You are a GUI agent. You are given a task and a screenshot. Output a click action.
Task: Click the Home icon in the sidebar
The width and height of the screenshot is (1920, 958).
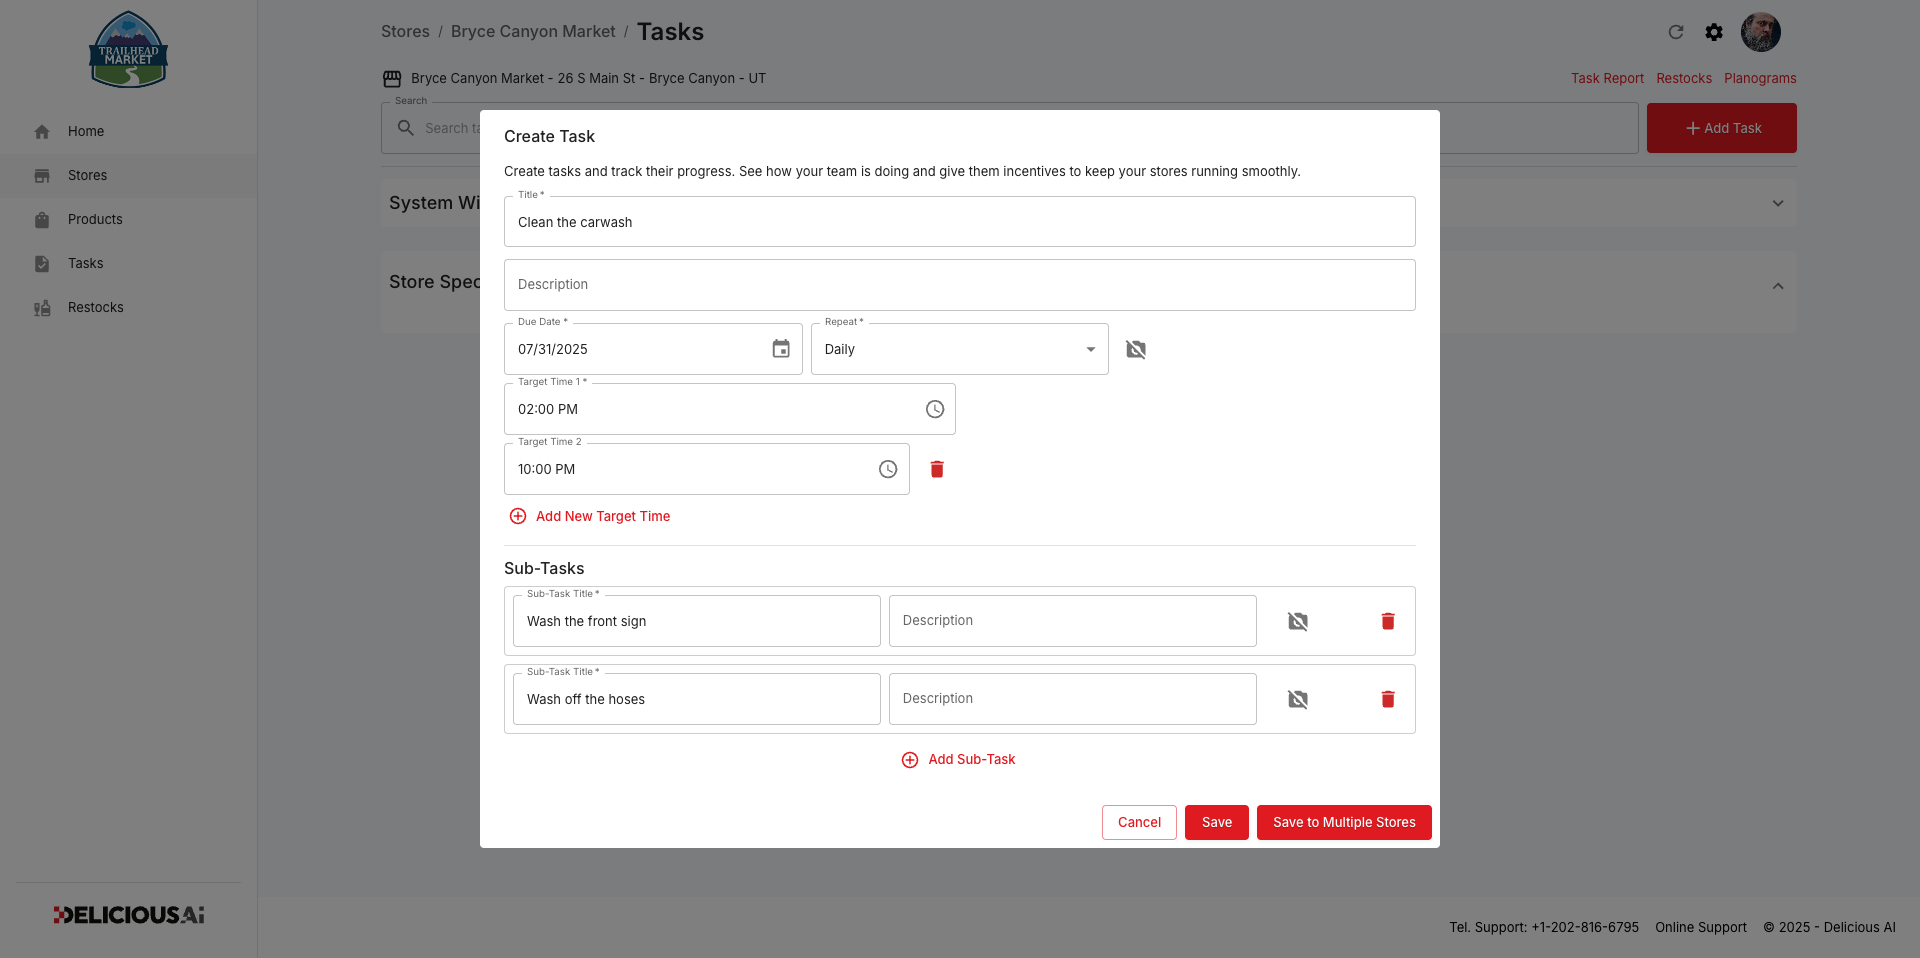tap(42, 131)
